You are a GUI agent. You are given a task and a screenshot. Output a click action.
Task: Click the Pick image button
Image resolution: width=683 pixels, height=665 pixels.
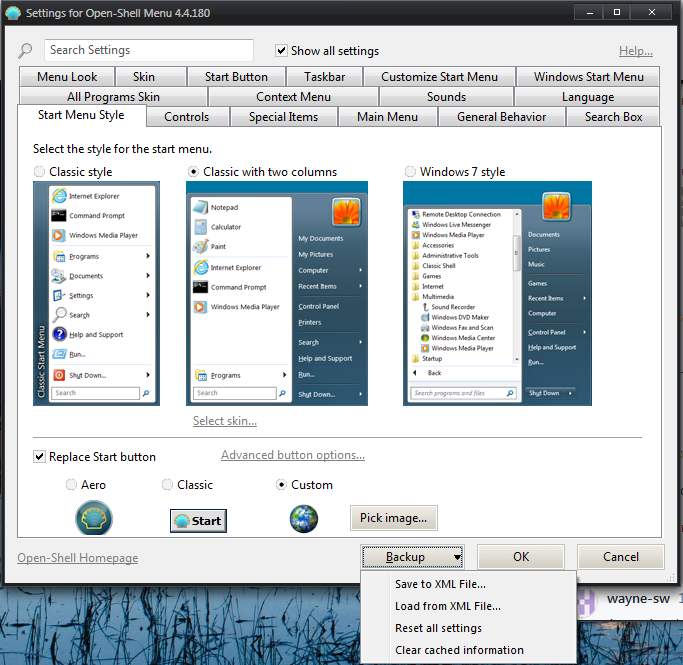click(x=393, y=518)
